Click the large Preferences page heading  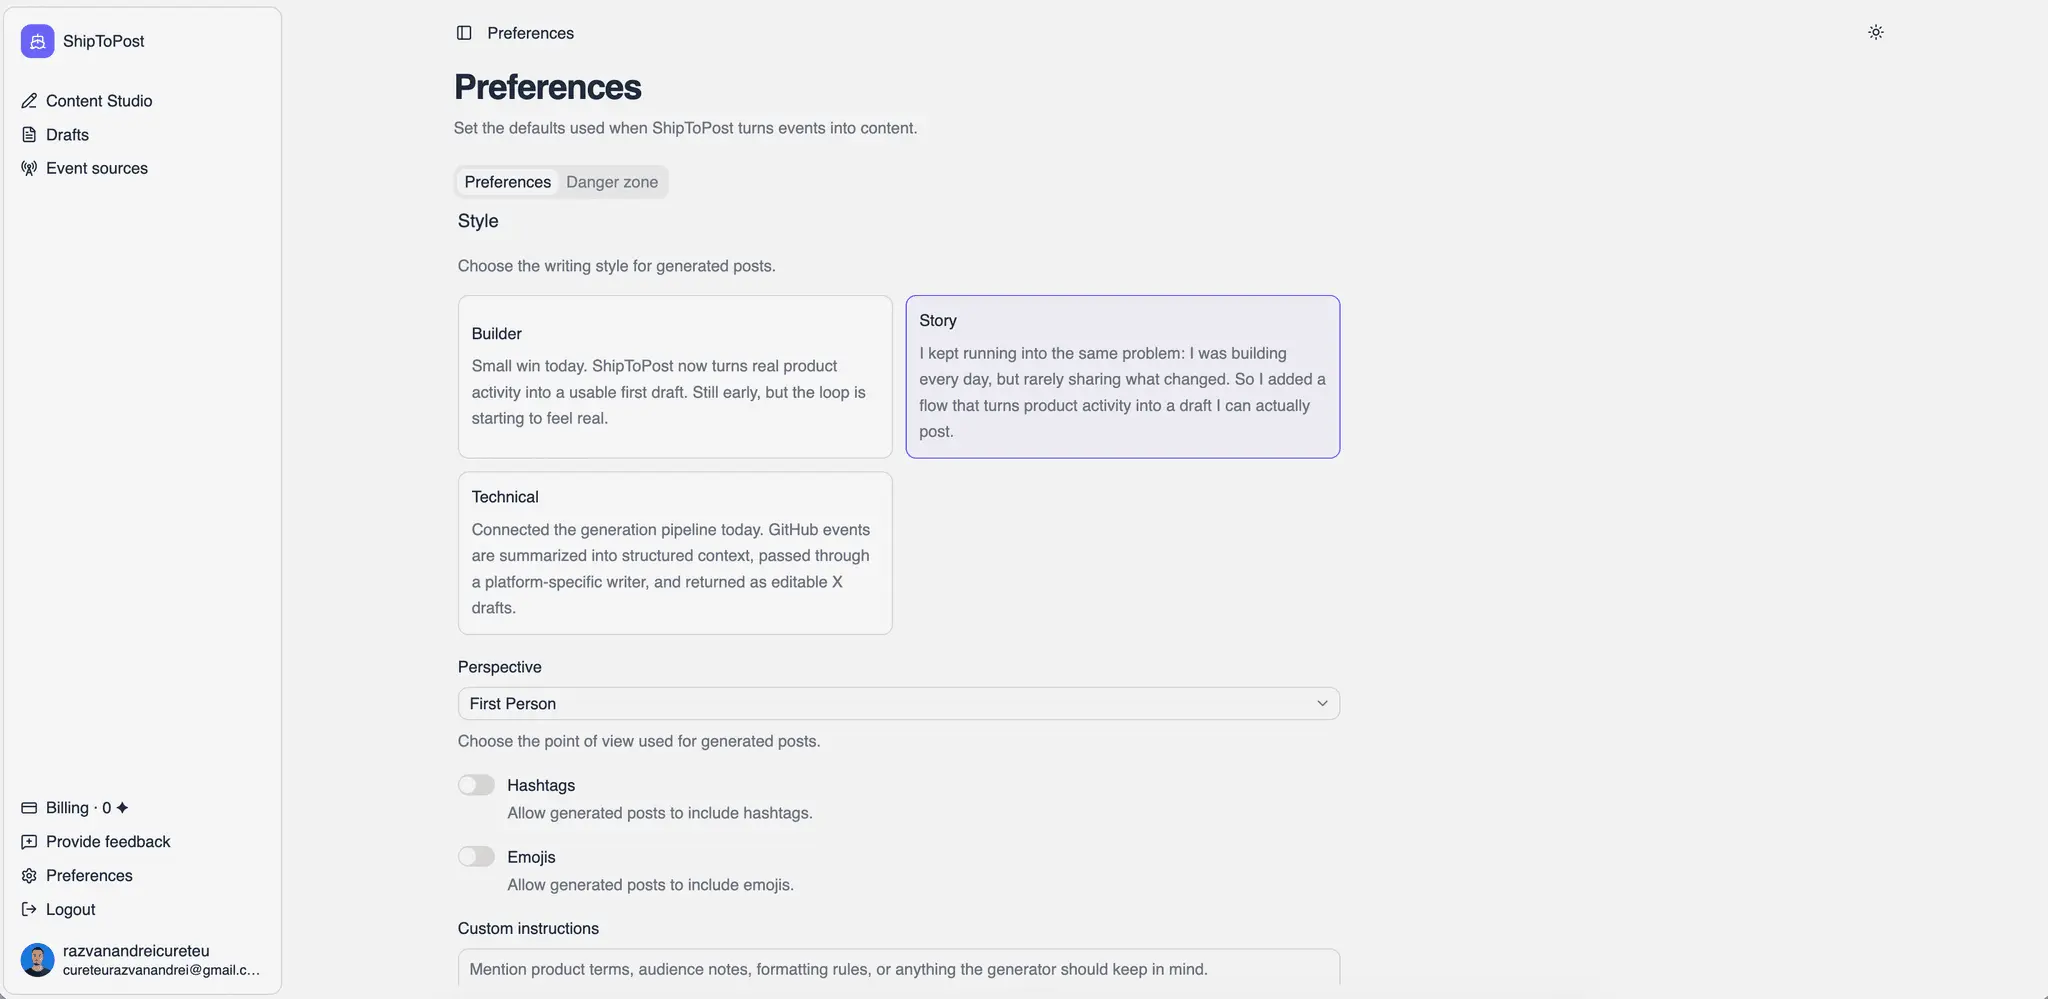click(548, 87)
